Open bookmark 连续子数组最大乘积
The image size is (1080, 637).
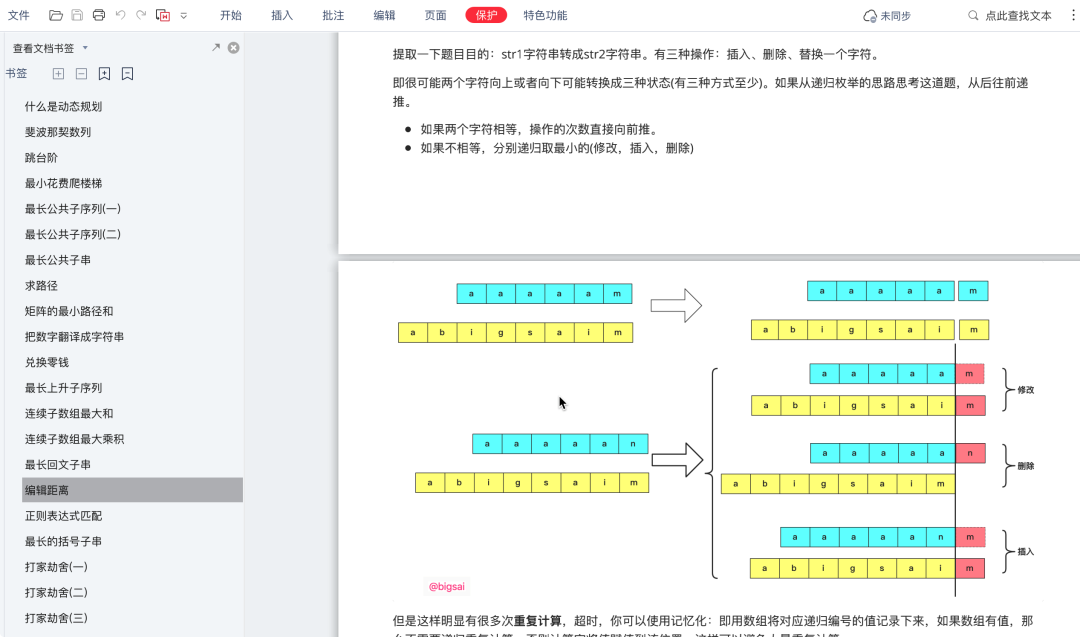tap(74, 439)
